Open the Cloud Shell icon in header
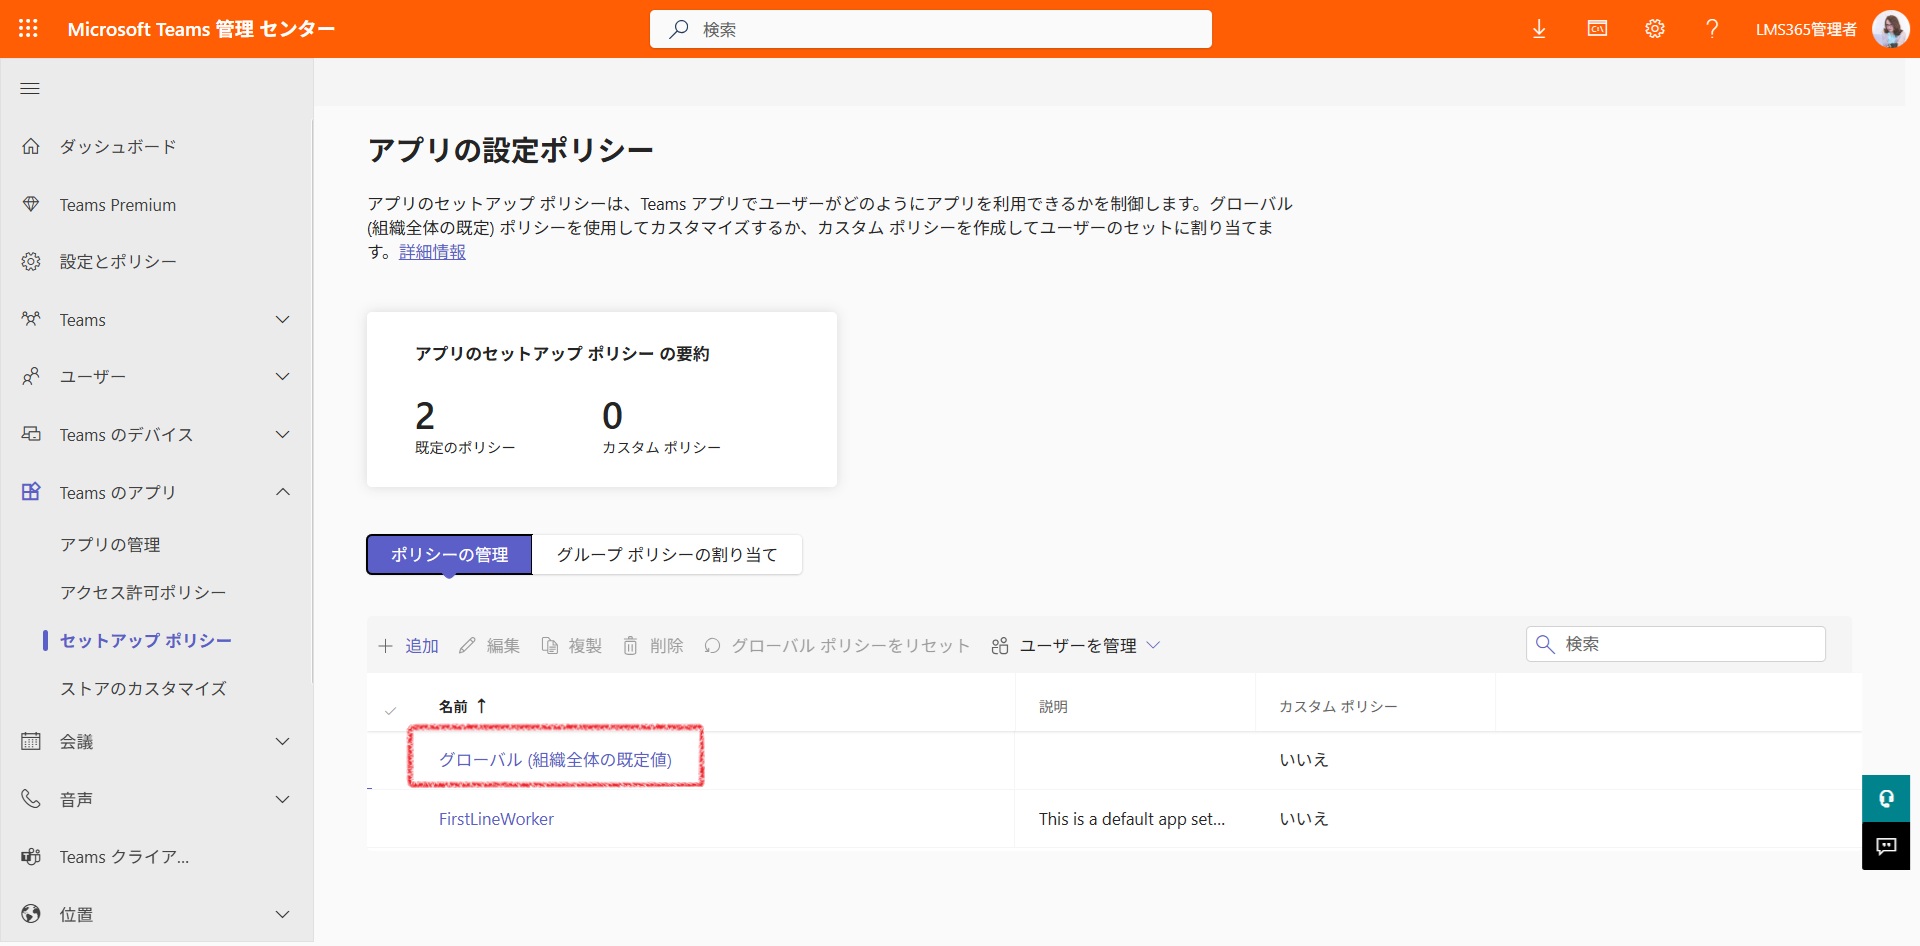Viewport: 1920px width, 946px height. pos(1597,29)
